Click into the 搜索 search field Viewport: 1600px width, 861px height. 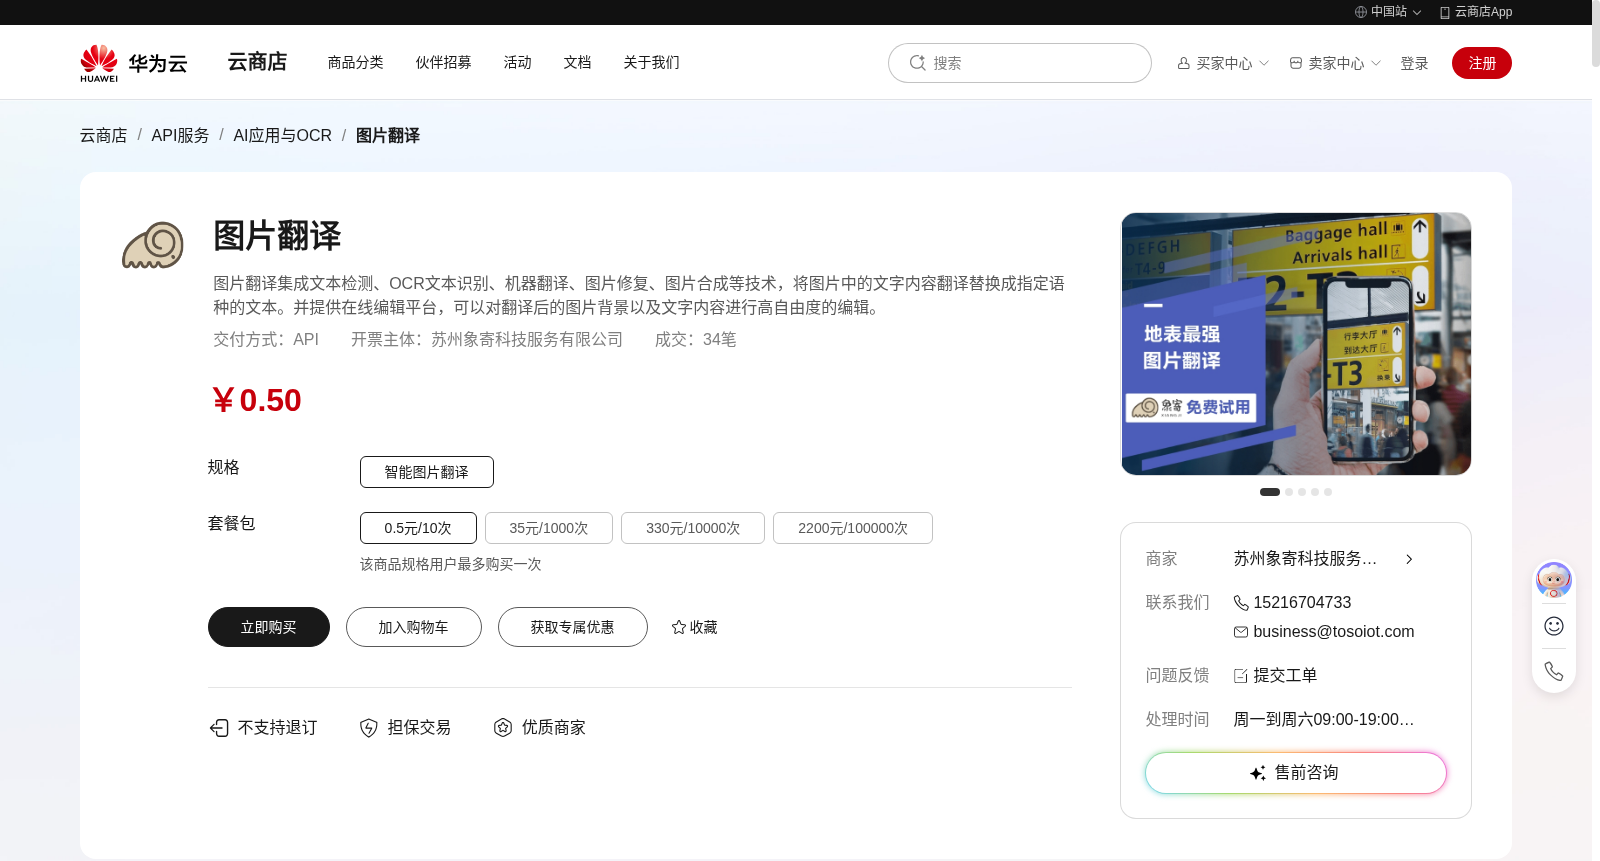pyautogui.click(x=1020, y=63)
